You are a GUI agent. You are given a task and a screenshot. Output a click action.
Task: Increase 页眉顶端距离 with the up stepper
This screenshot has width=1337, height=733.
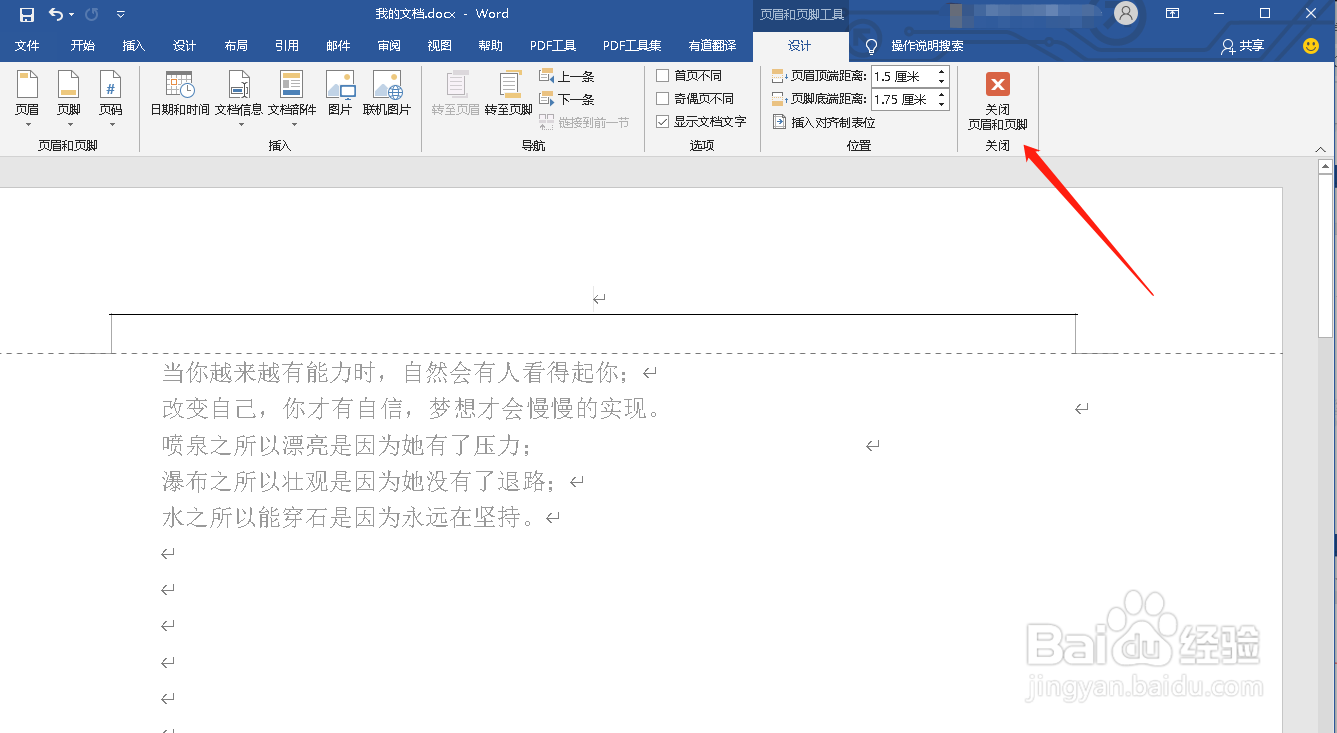(941, 70)
